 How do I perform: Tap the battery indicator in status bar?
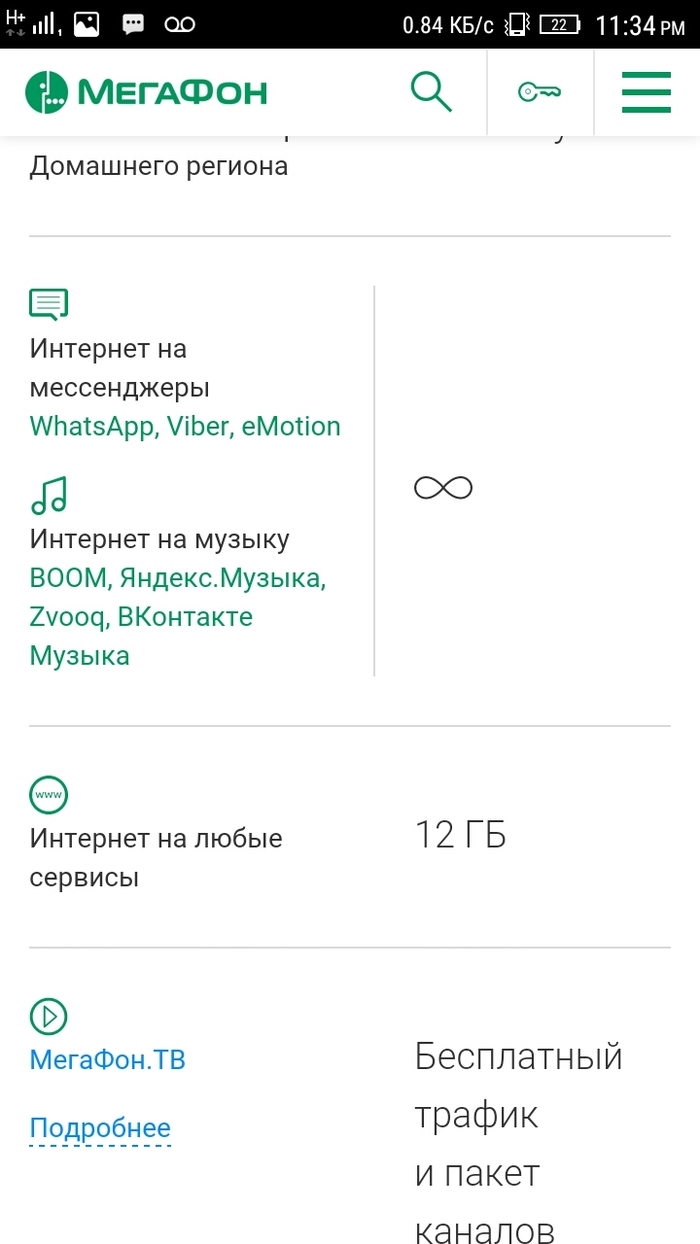[x=560, y=25]
